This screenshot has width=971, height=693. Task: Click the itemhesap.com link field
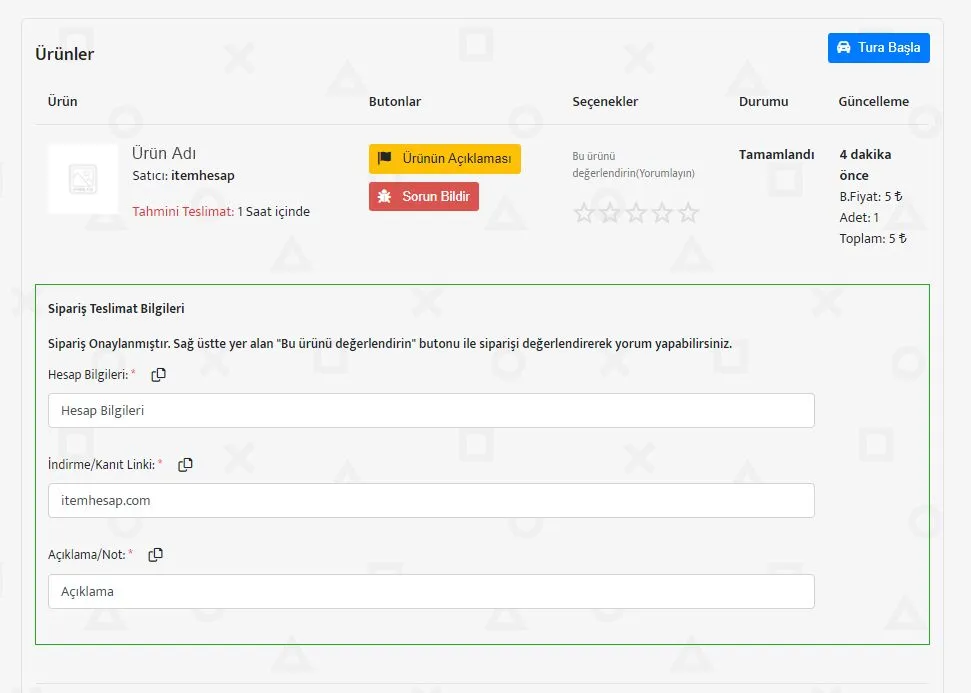[431, 500]
